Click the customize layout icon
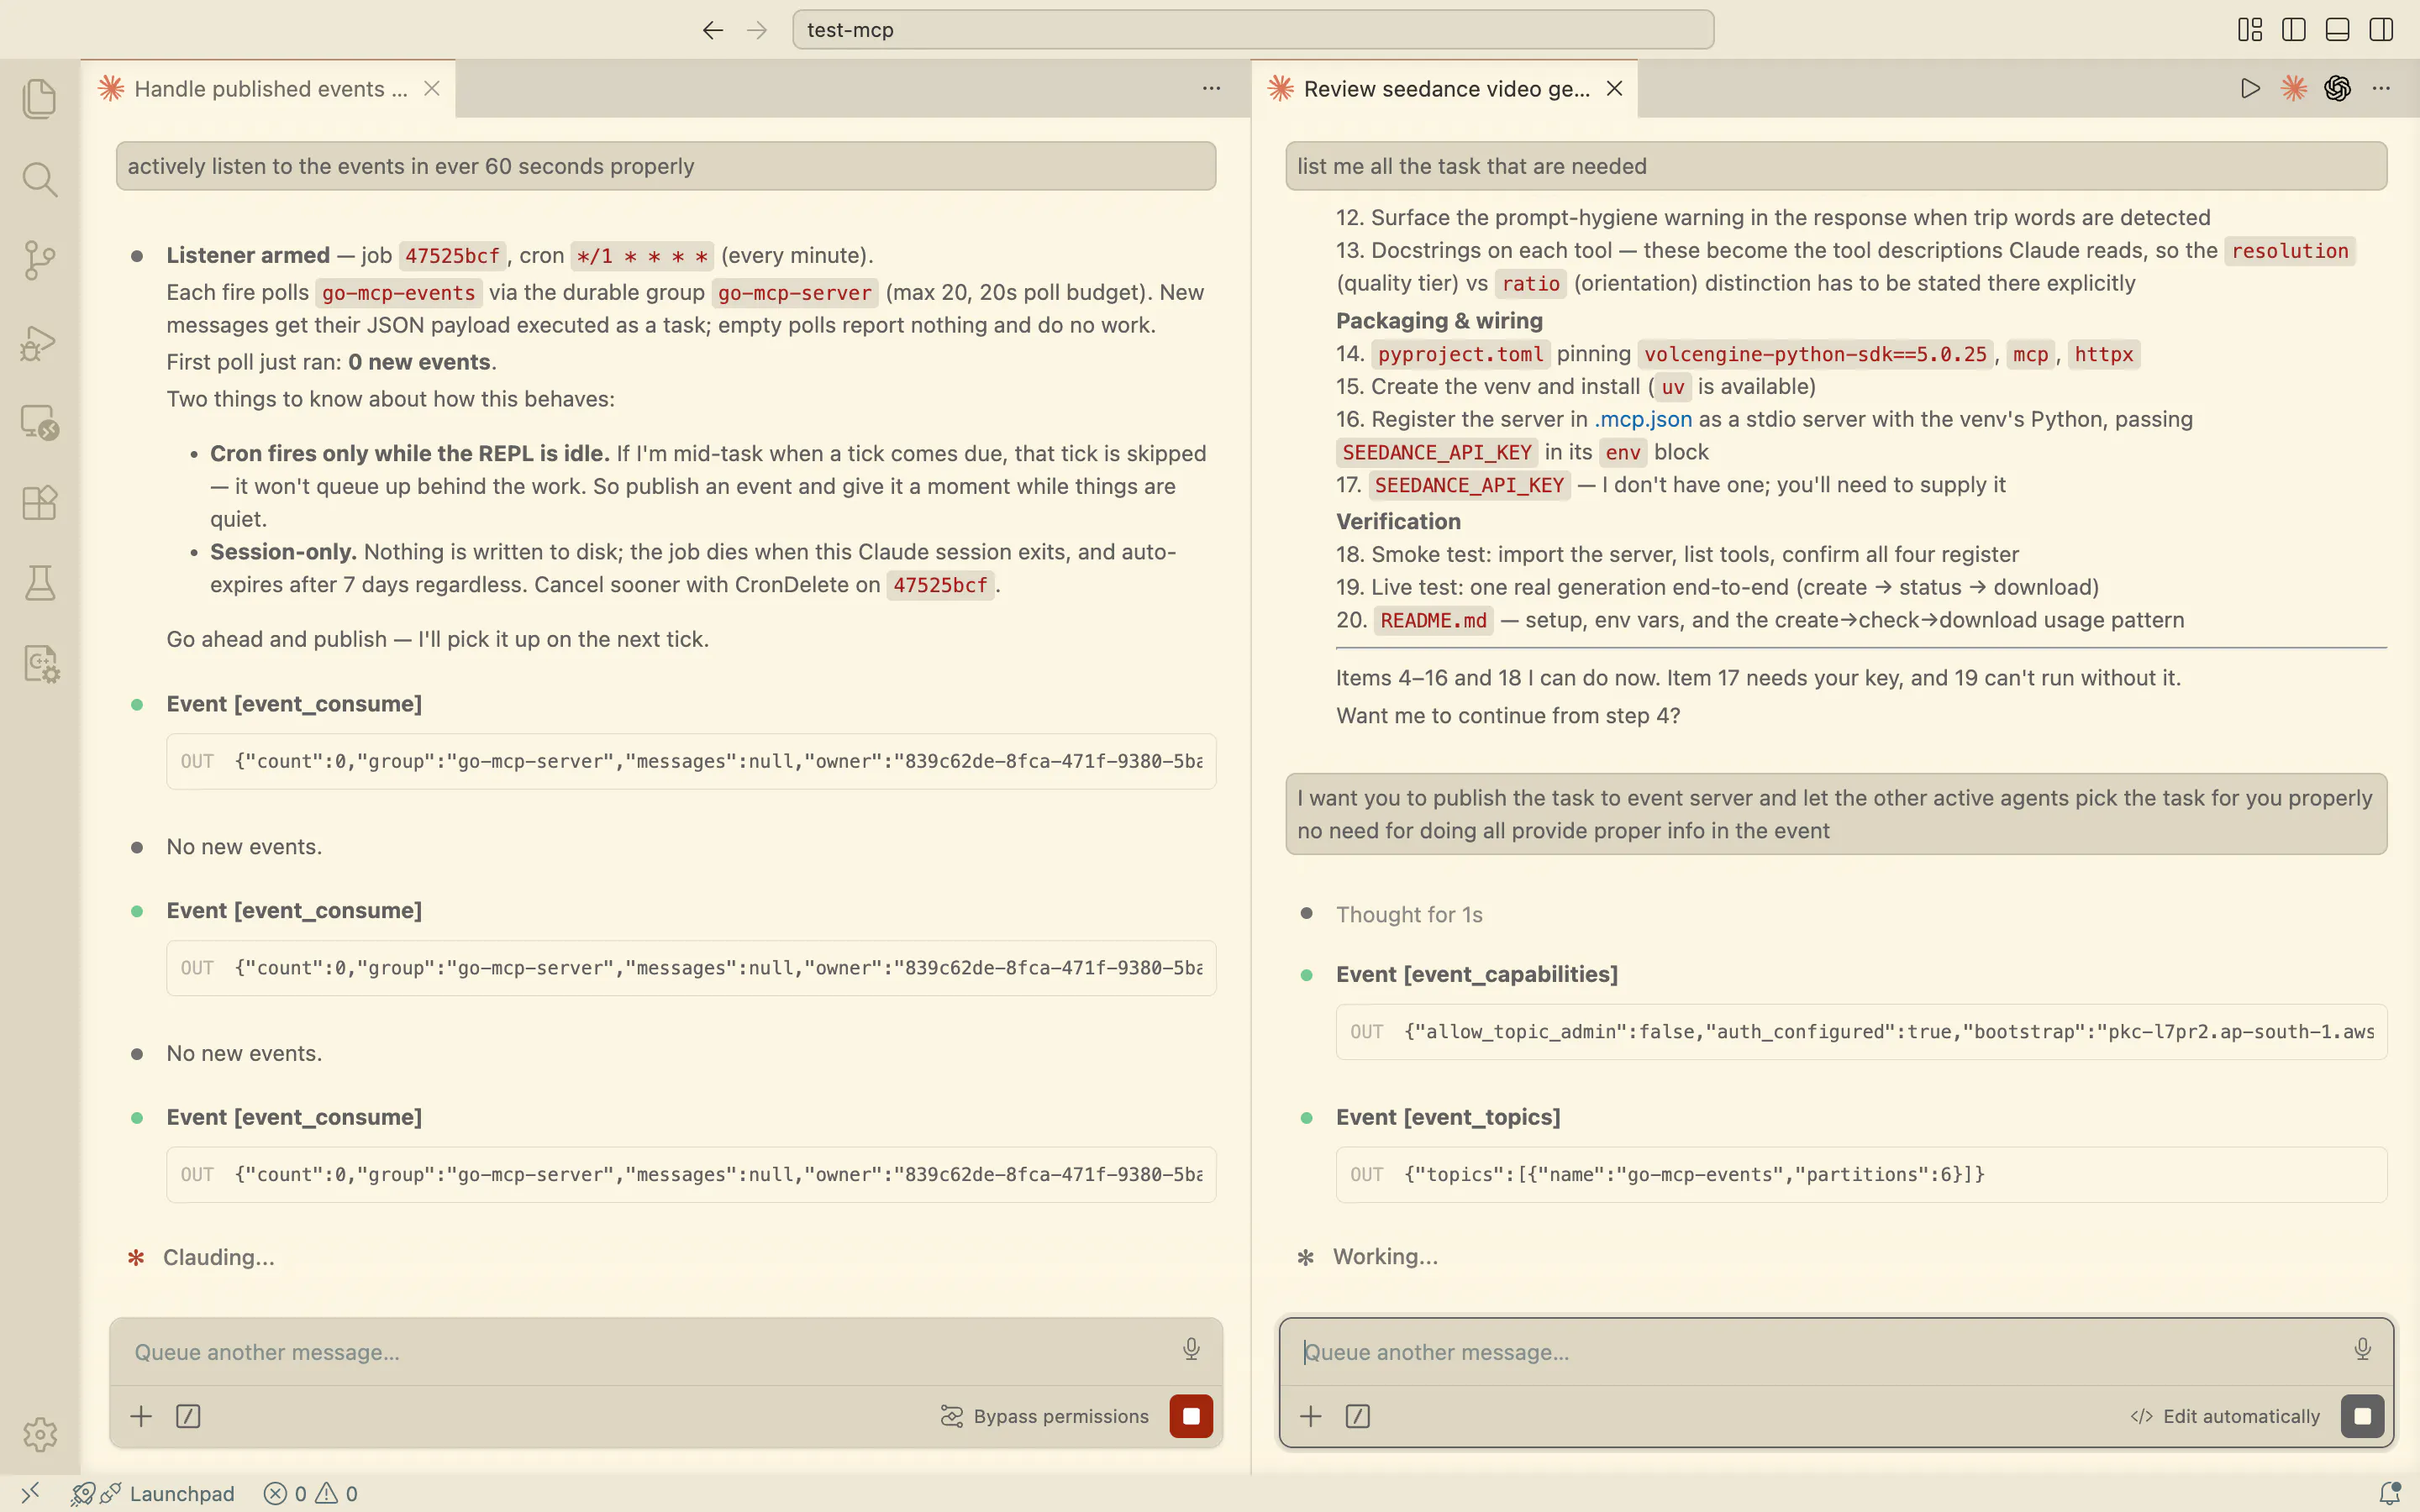Image resolution: width=2420 pixels, height=1512 pixels. (x=2250, y=30)
